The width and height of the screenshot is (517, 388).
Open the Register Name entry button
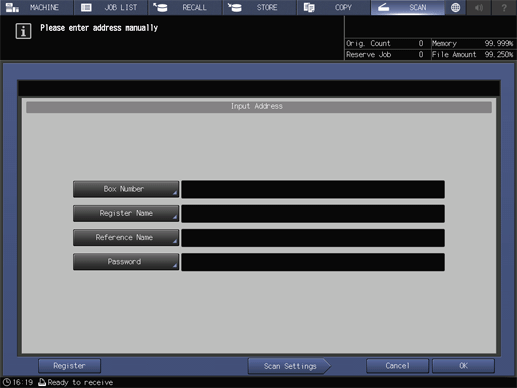click(126, 213)
